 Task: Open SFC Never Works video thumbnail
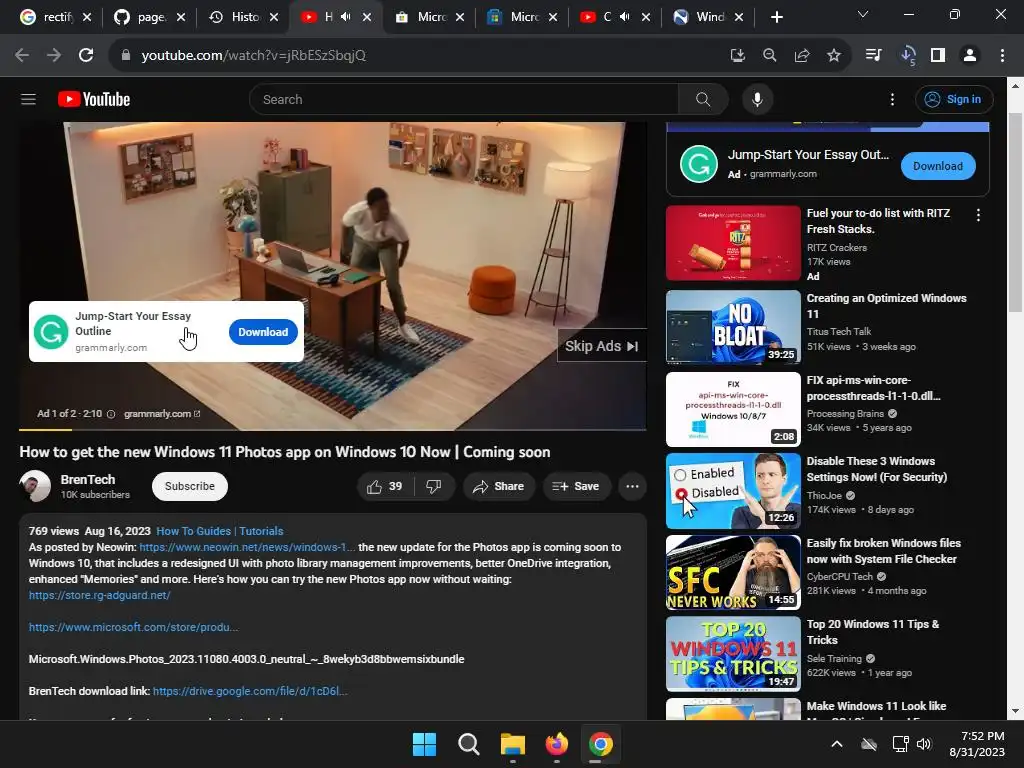coord(733,572)
